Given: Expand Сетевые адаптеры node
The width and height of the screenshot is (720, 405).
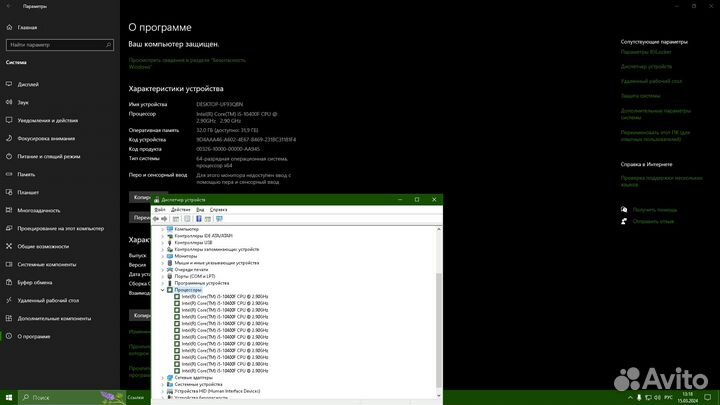Looking at the screenshot, I should click(163, 378).
